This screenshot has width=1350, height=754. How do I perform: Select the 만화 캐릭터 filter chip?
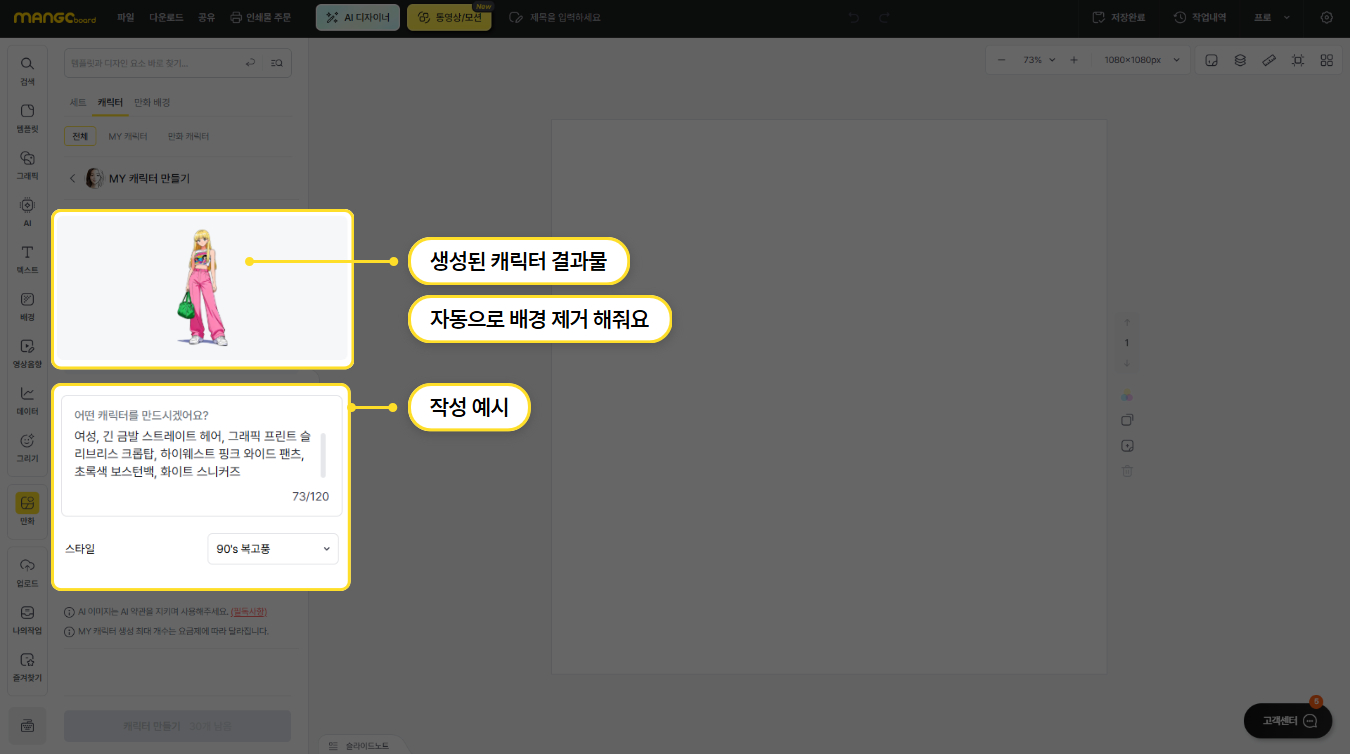[188, 136]
